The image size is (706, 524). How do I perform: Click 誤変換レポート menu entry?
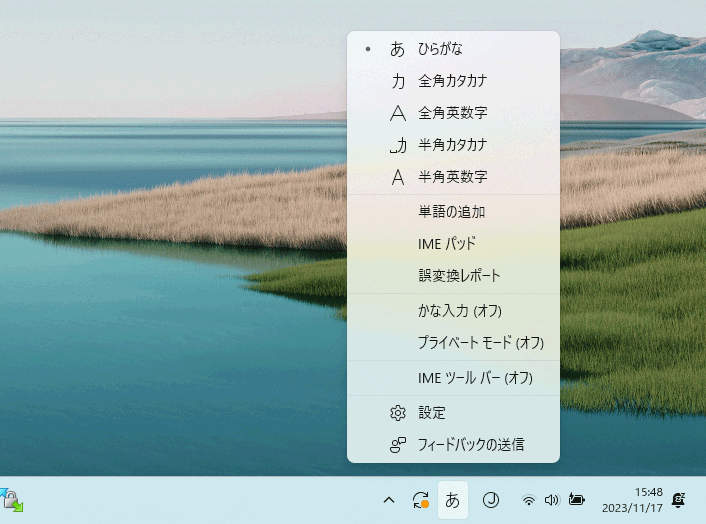(459, 275)
